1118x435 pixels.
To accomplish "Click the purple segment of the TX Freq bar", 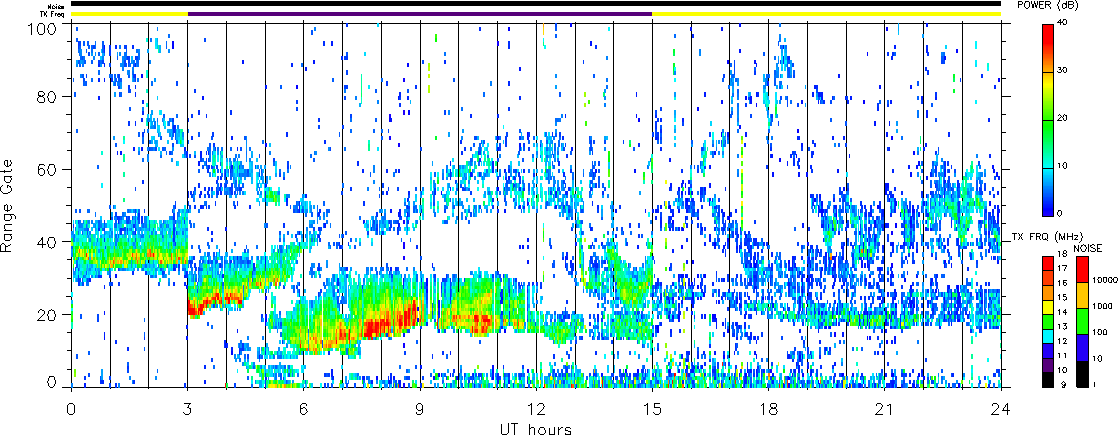I will tap(420, 14).
